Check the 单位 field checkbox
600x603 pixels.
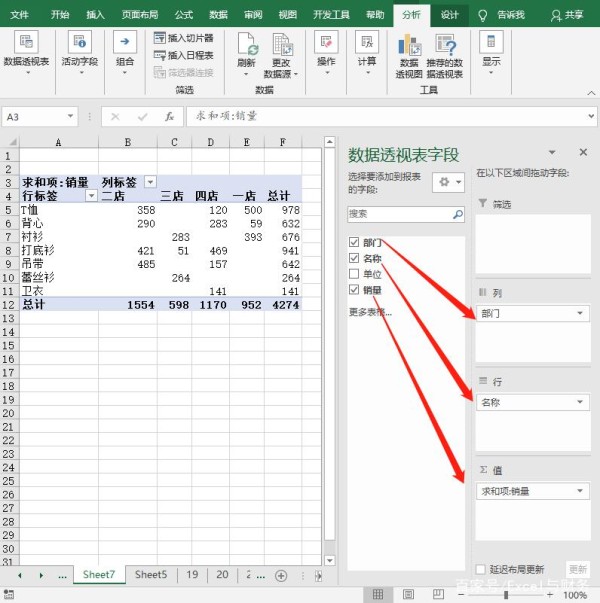[x=354, y=274]
